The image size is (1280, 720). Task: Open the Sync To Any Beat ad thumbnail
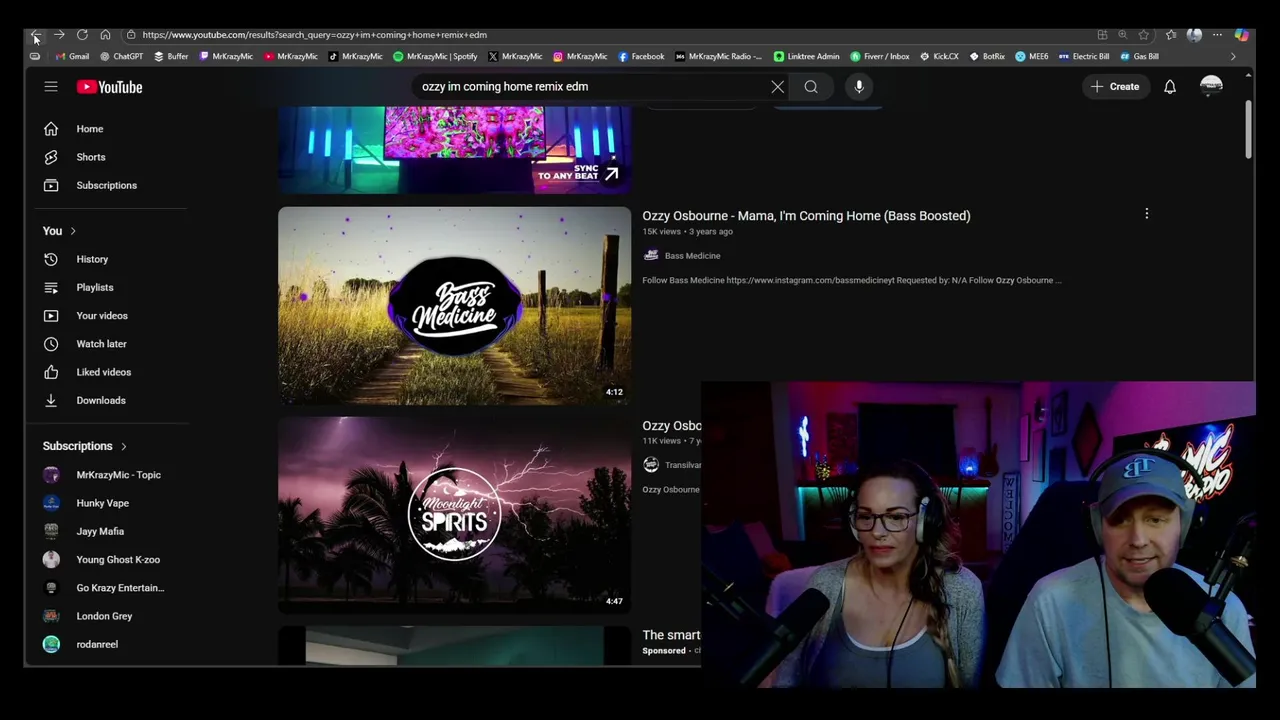point(455,150)
